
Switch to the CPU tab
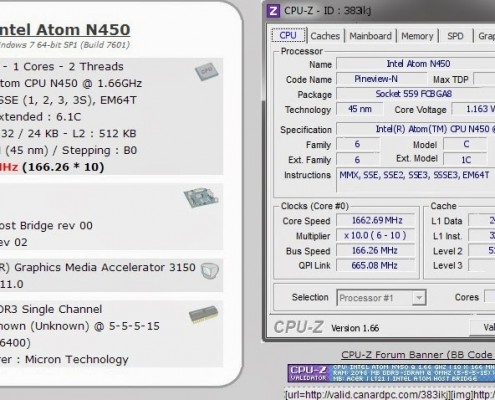click(288, 35)
